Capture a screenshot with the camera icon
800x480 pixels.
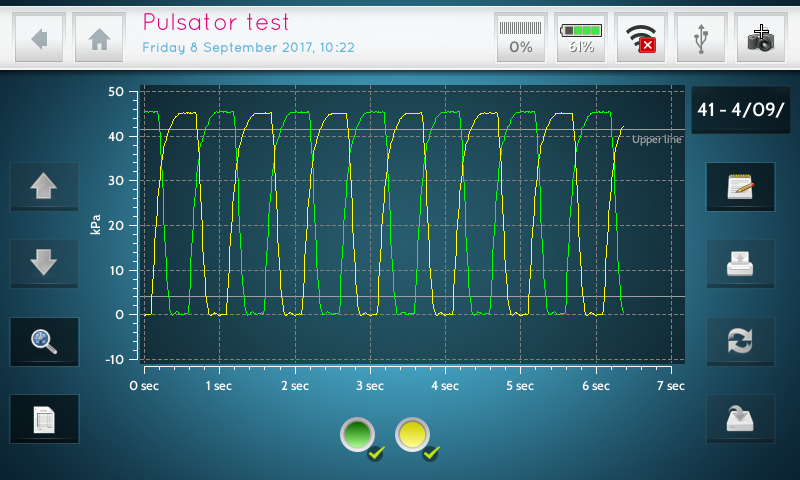(761, 39)
